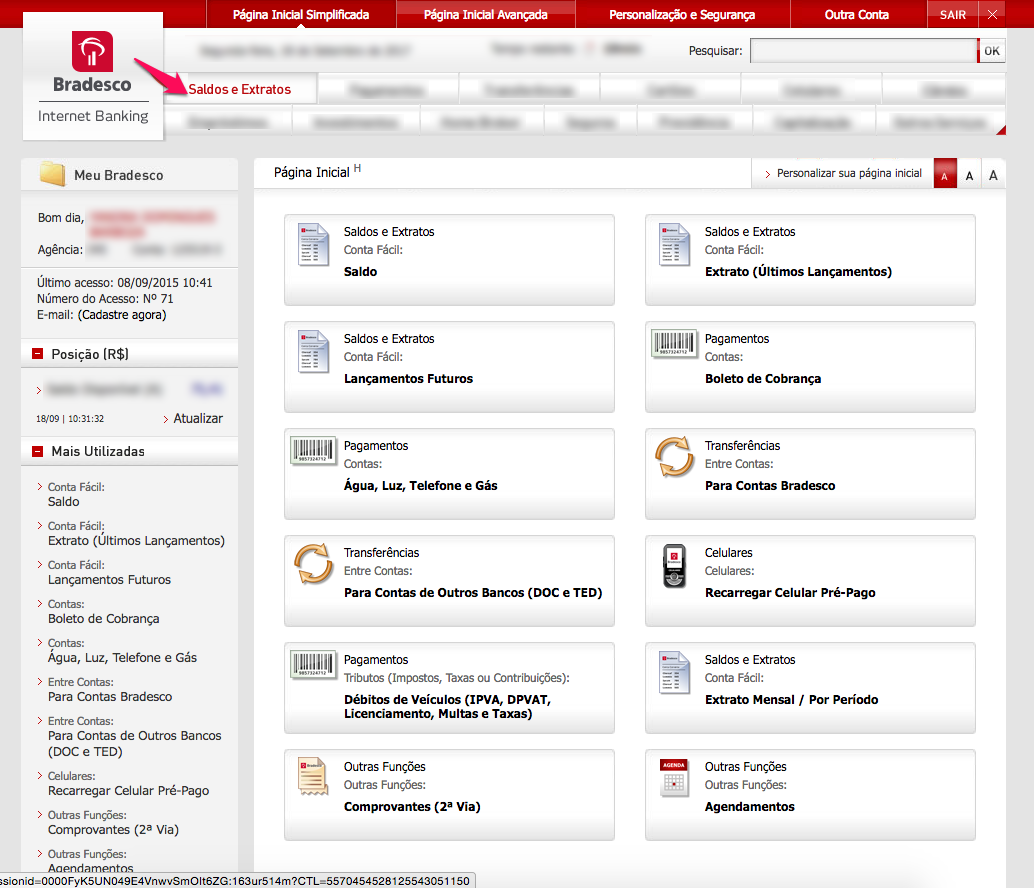
Task: Open the Saldos e Extratos menu
Action: [x=239, y=90]
